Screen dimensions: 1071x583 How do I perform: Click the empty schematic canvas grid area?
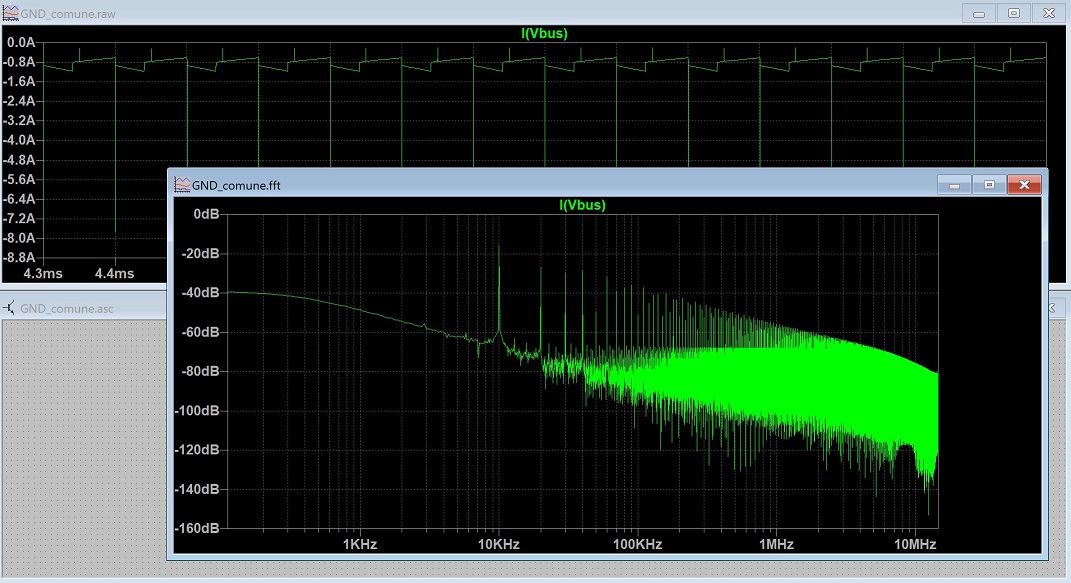pos(80,450)
